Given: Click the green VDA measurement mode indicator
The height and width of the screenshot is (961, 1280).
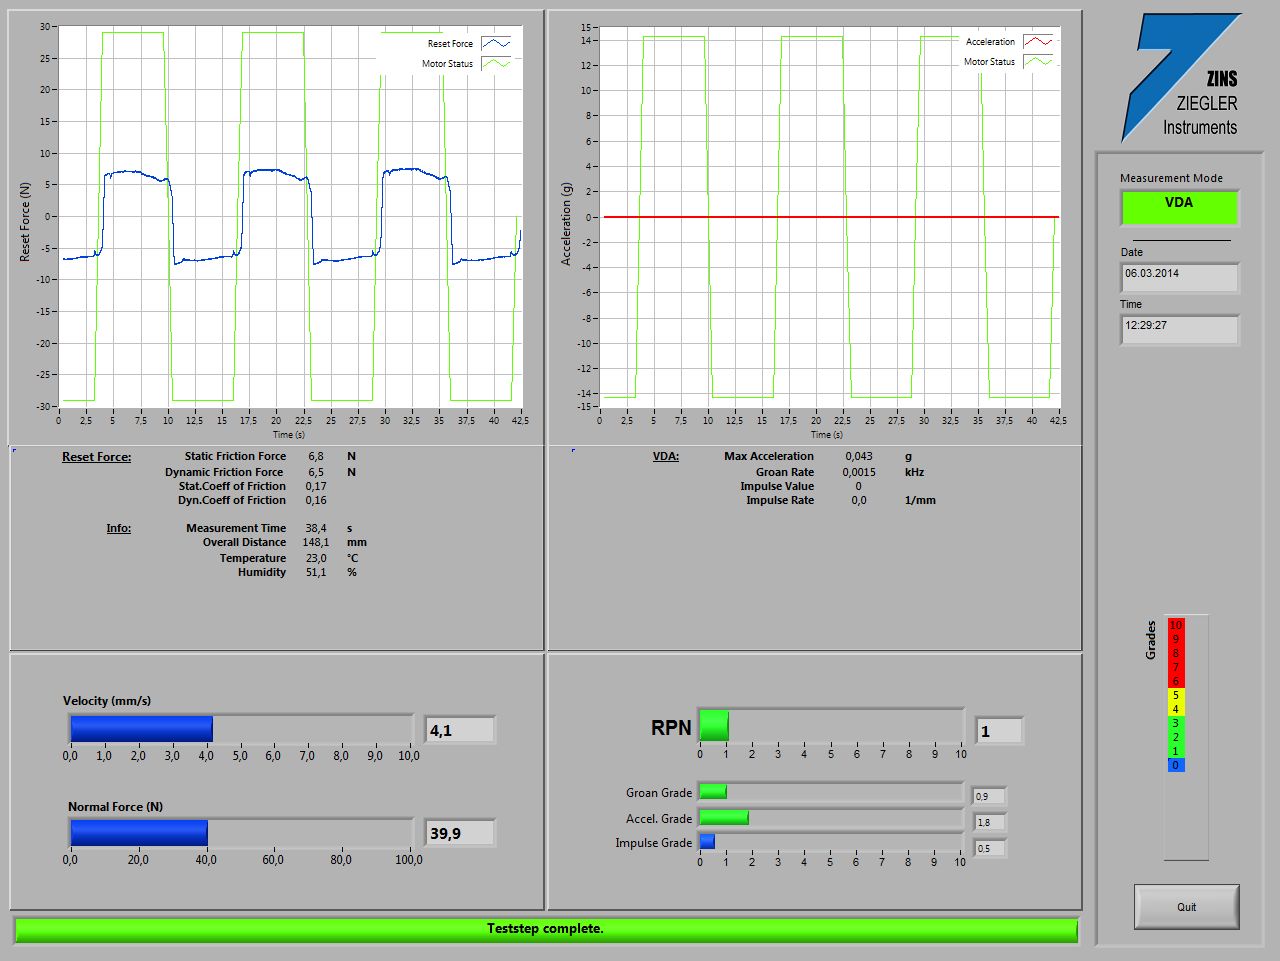Looking at the screenshot, I should pos(1179,207).
